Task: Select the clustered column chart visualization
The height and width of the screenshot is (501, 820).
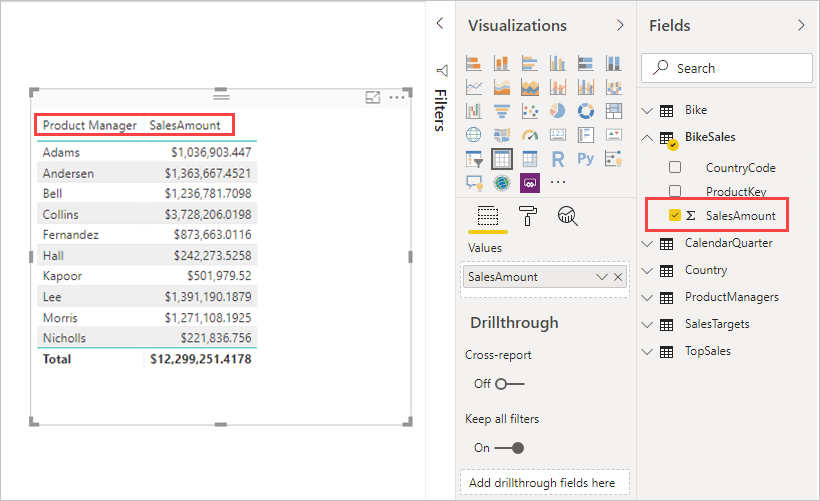Action: tap(557, 63)
